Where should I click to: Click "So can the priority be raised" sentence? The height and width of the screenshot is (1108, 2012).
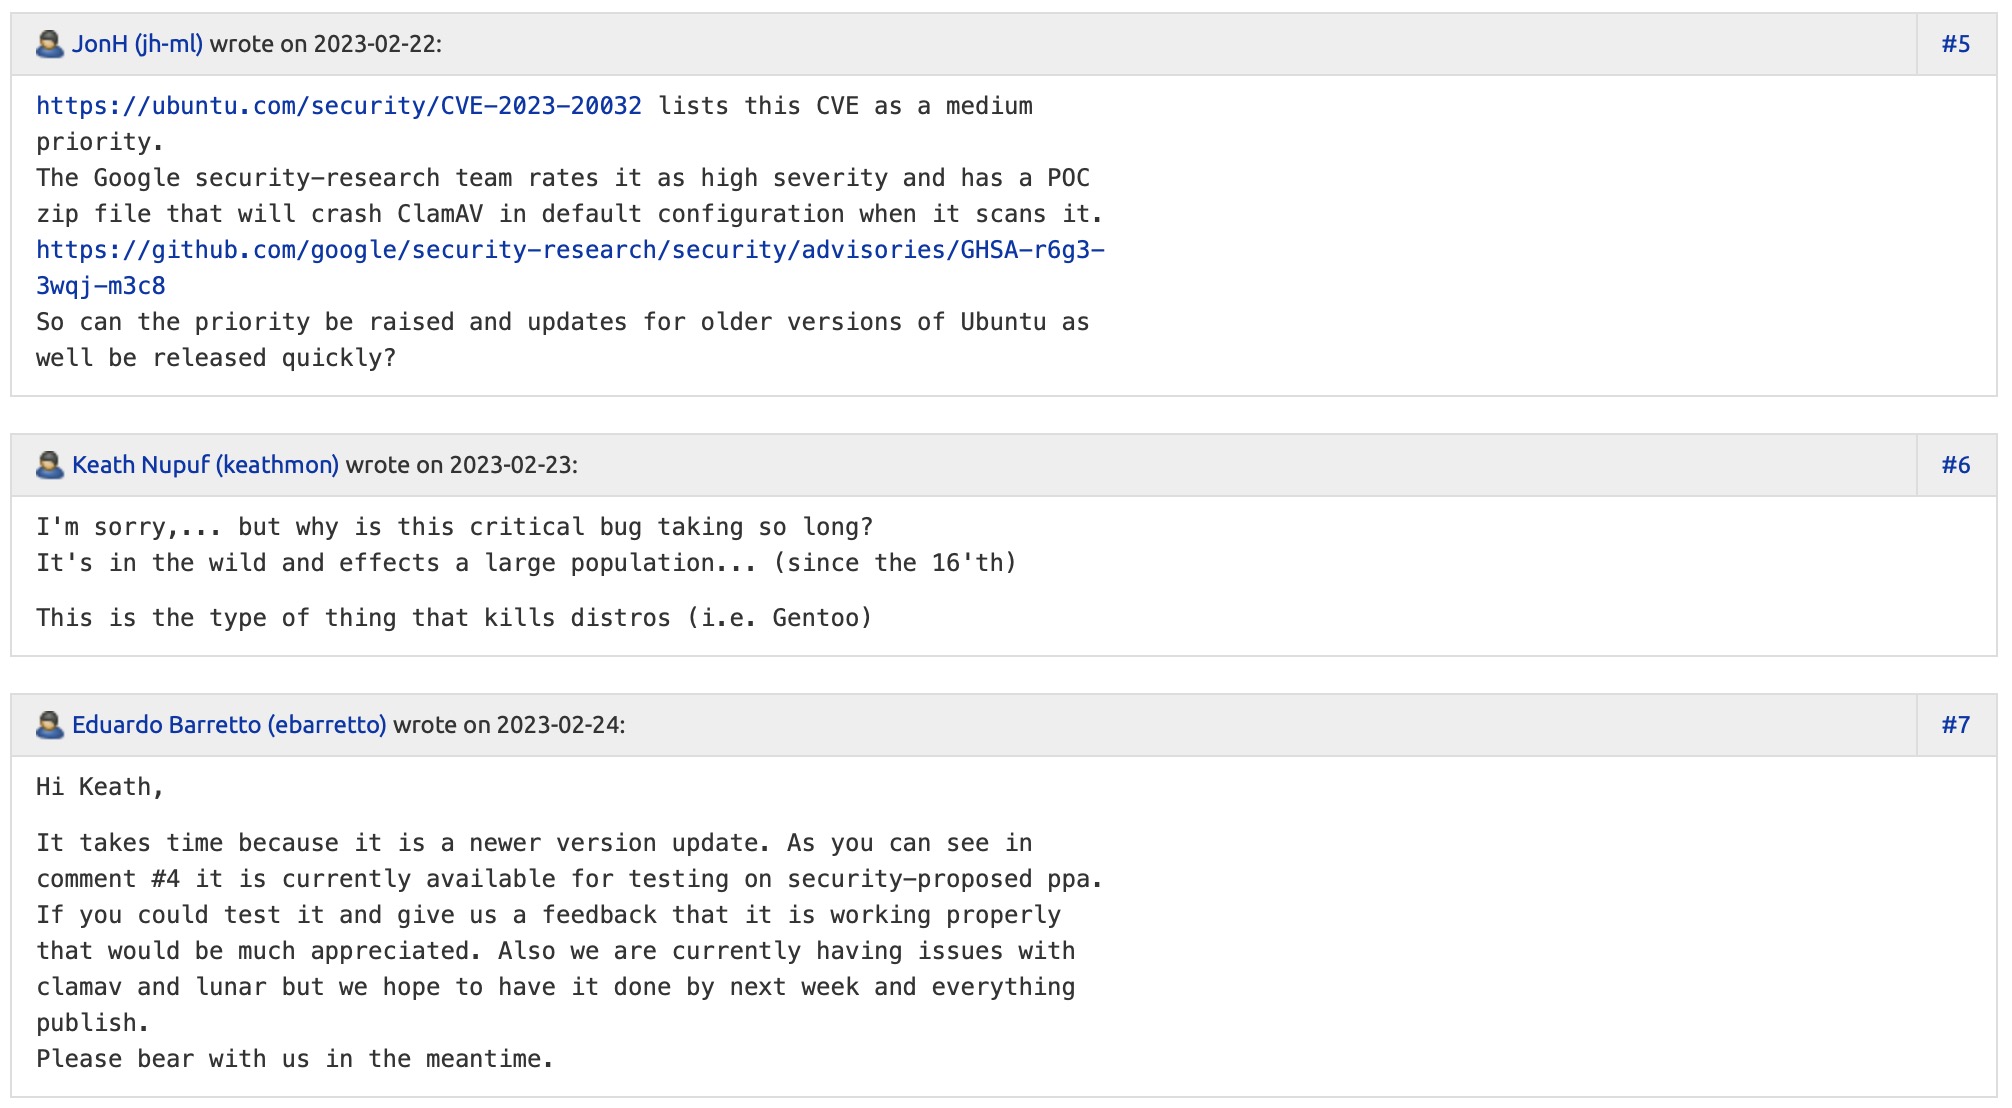pos(562,322)
